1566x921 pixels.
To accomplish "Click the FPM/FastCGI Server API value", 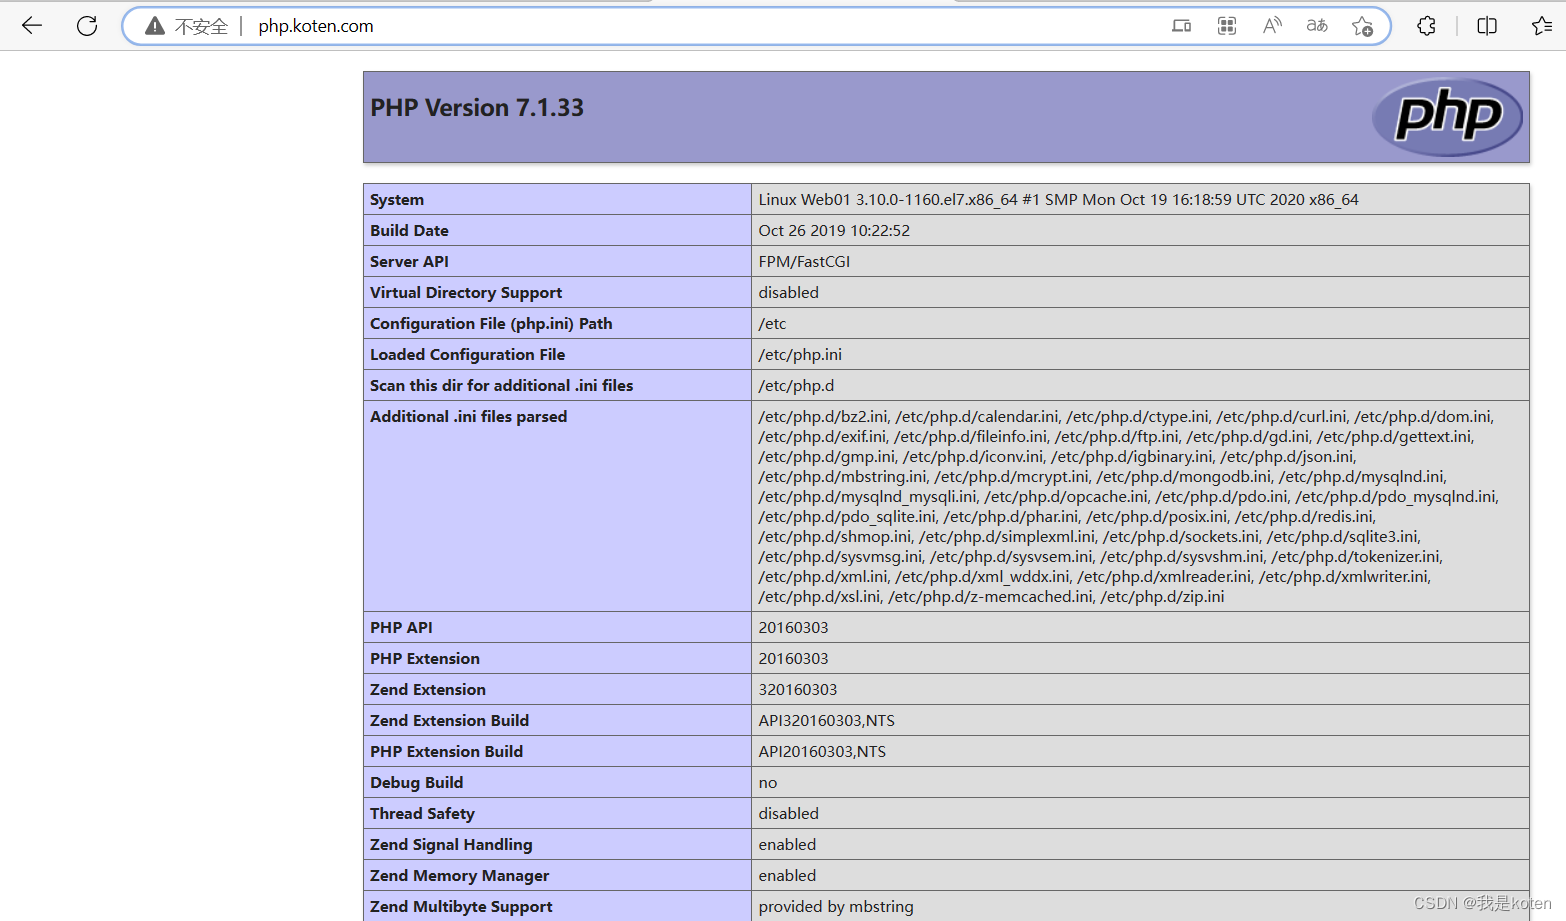I will click(804, 261).
